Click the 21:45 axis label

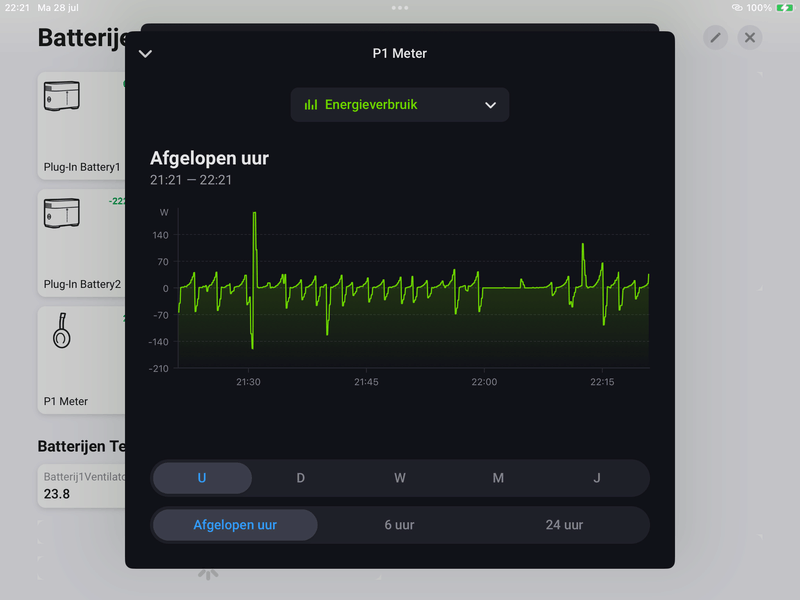point(366,382)
